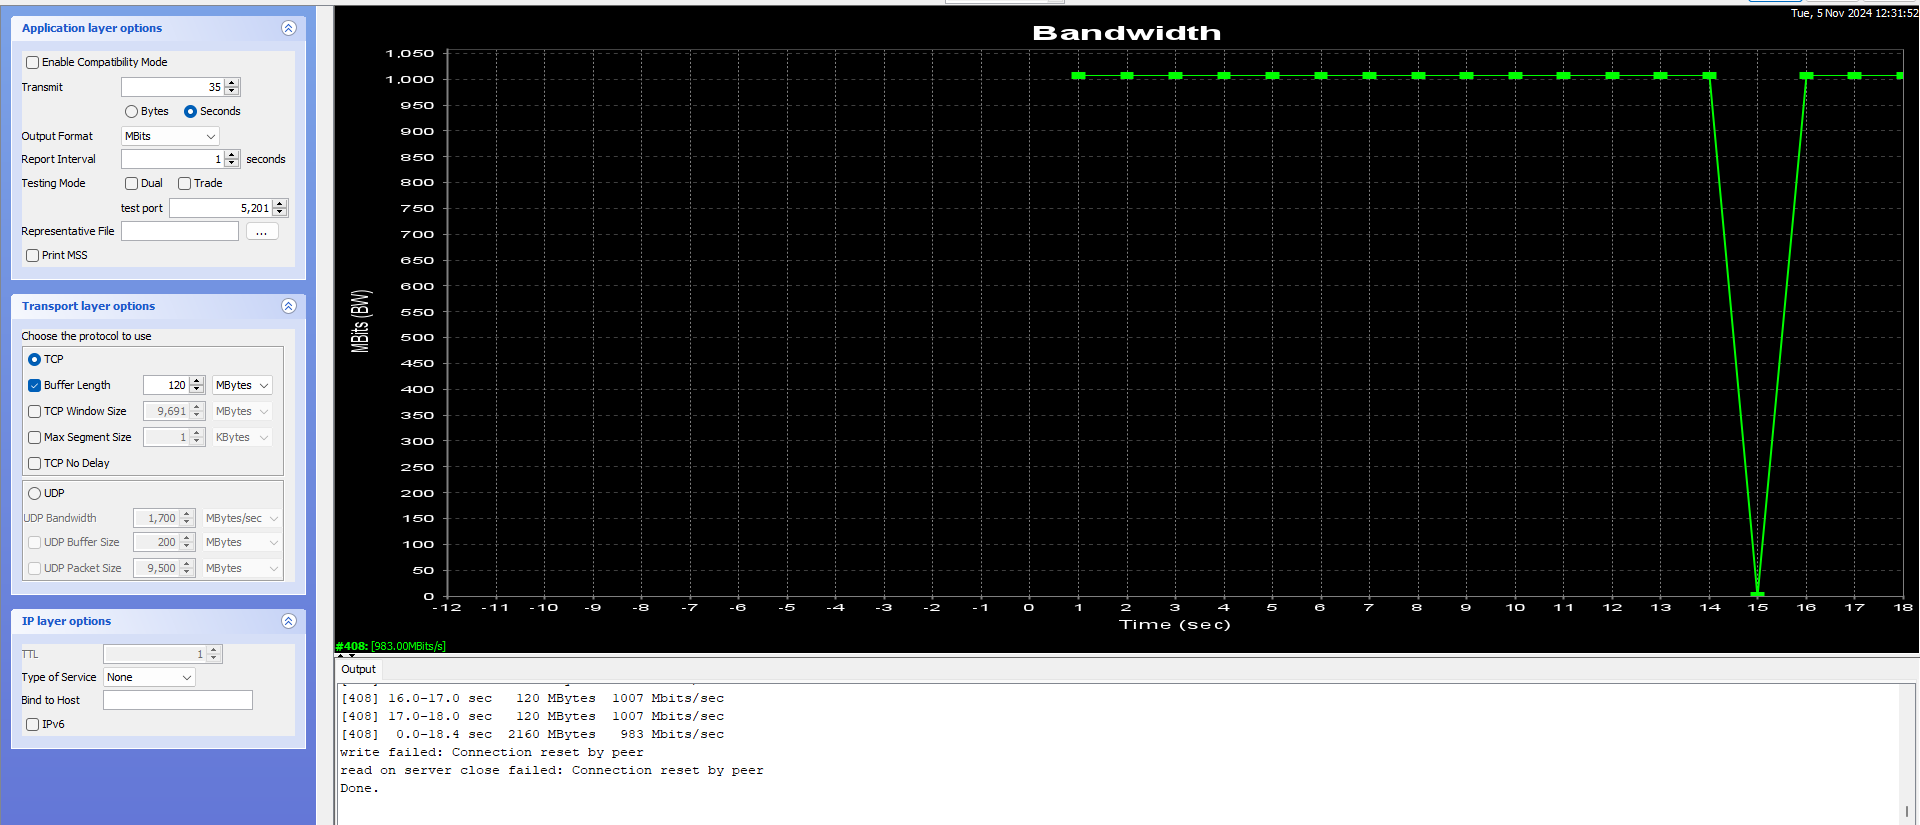
Task: Select the Seconds radio button
Action: [x=190, y=111]
